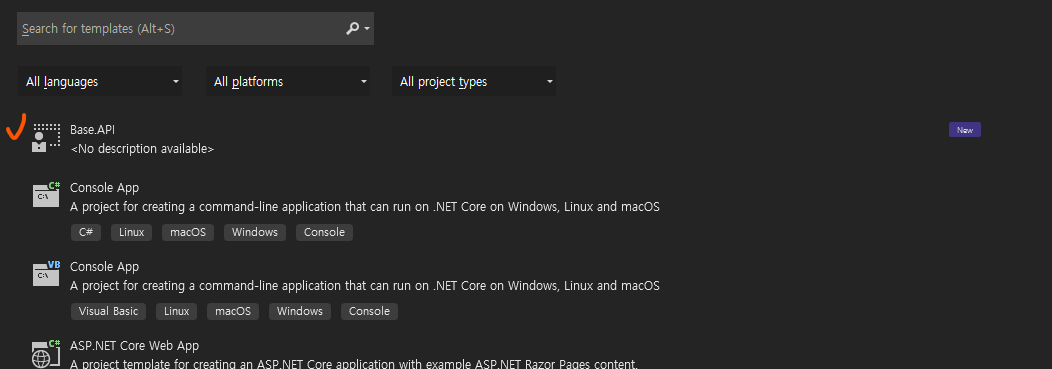The width and height of the screenshot is (1052, 369).
Task: Click the C# tag under Console App
Action: pos(86,232)
